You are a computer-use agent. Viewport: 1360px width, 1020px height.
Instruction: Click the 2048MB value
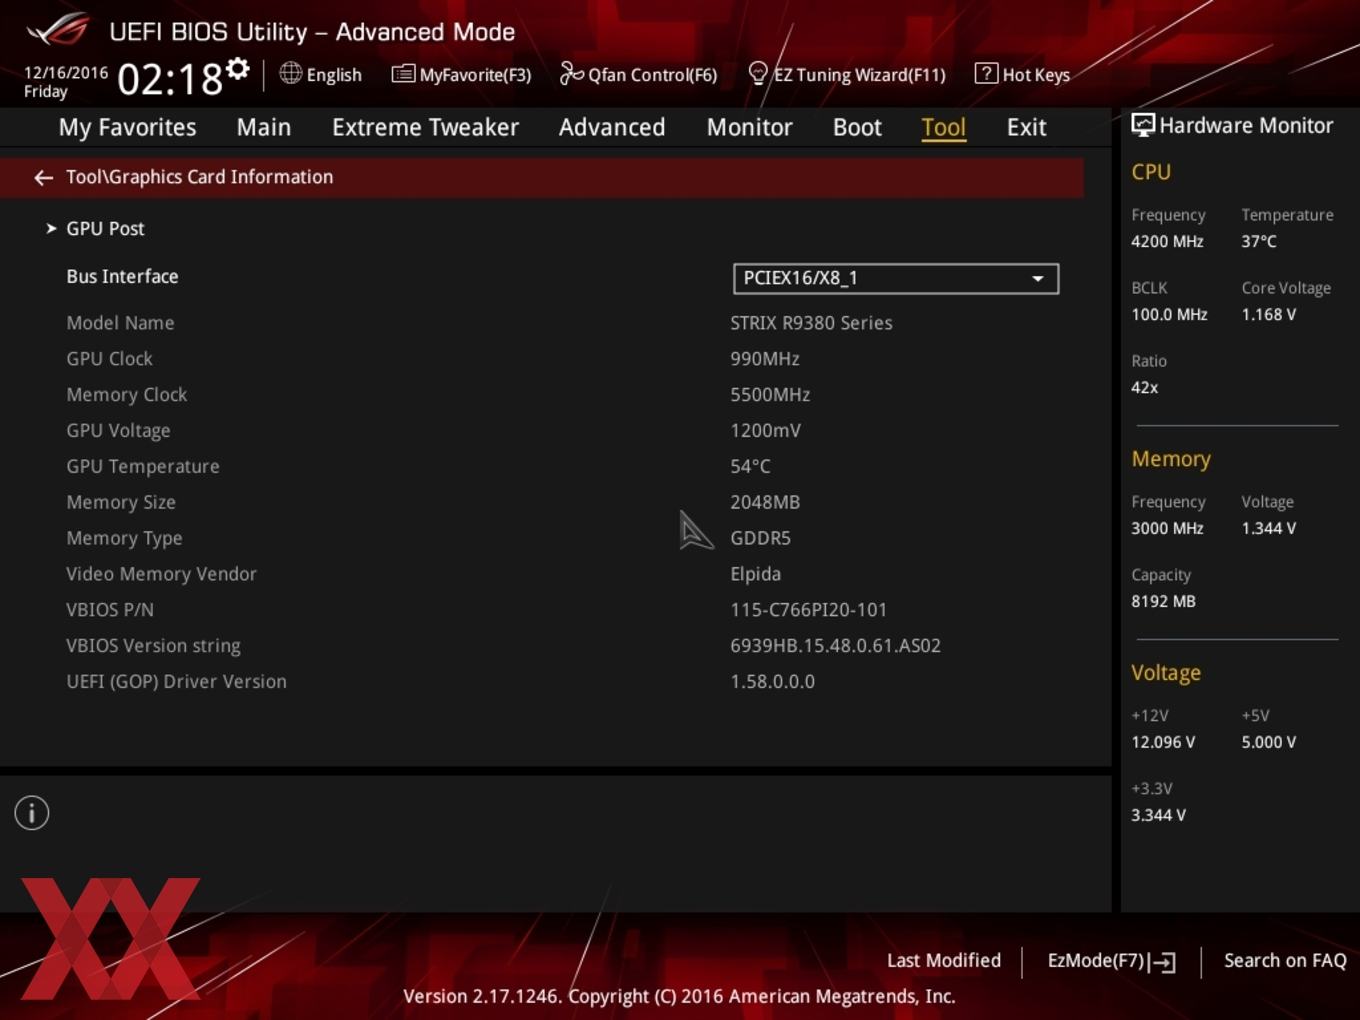tap(765, 503)
